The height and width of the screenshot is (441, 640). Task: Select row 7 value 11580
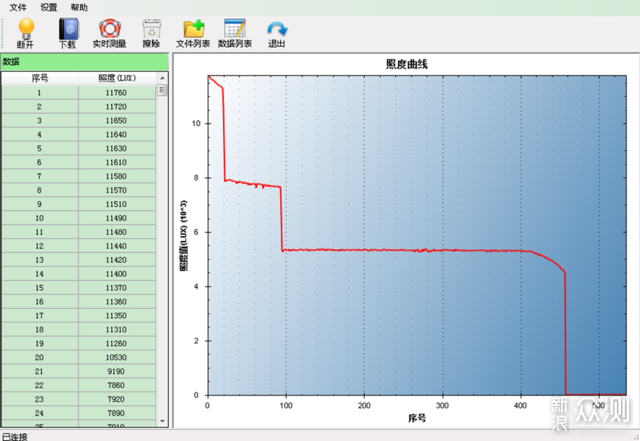pos(116,176)
